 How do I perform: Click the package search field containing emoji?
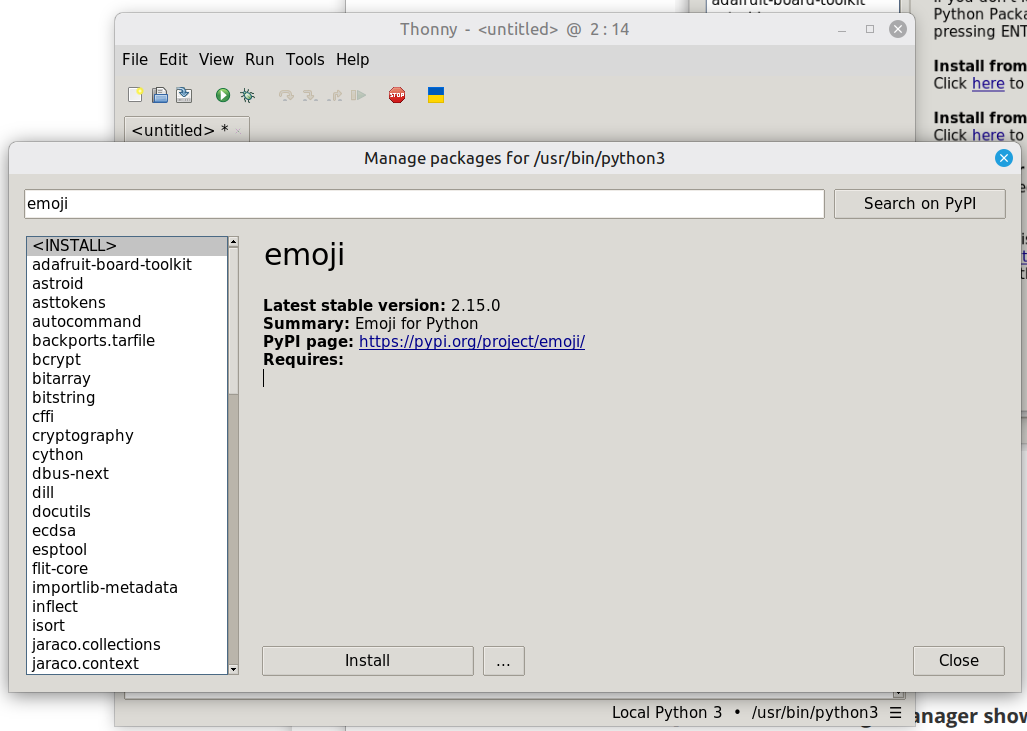424,204
